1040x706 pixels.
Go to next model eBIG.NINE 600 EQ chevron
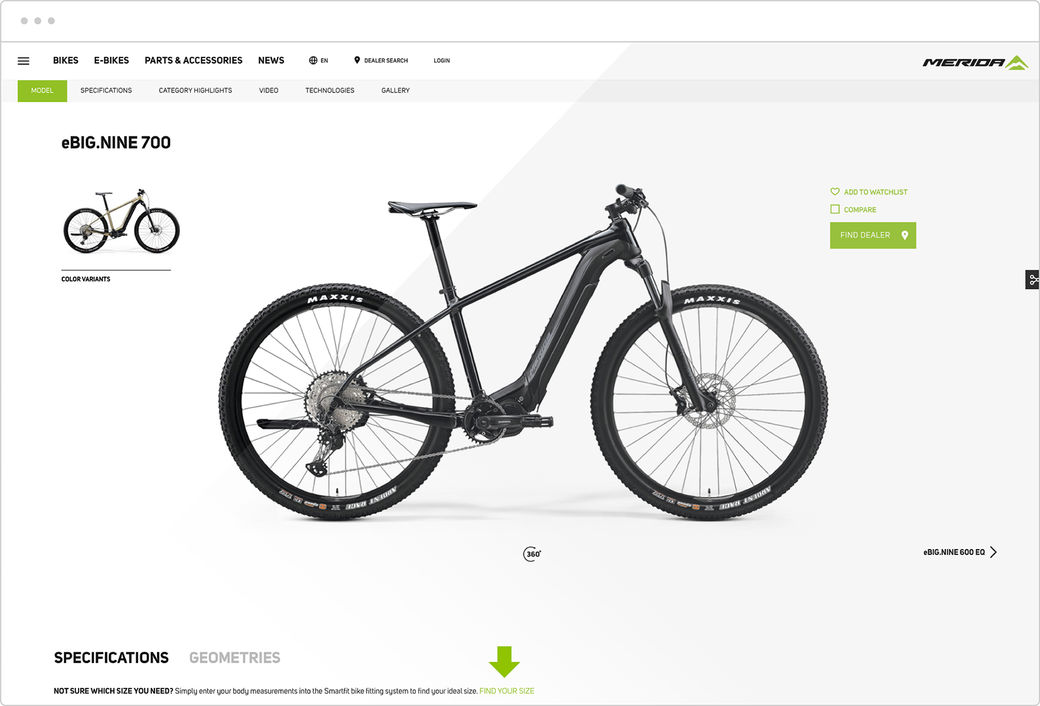pos(993,552)
